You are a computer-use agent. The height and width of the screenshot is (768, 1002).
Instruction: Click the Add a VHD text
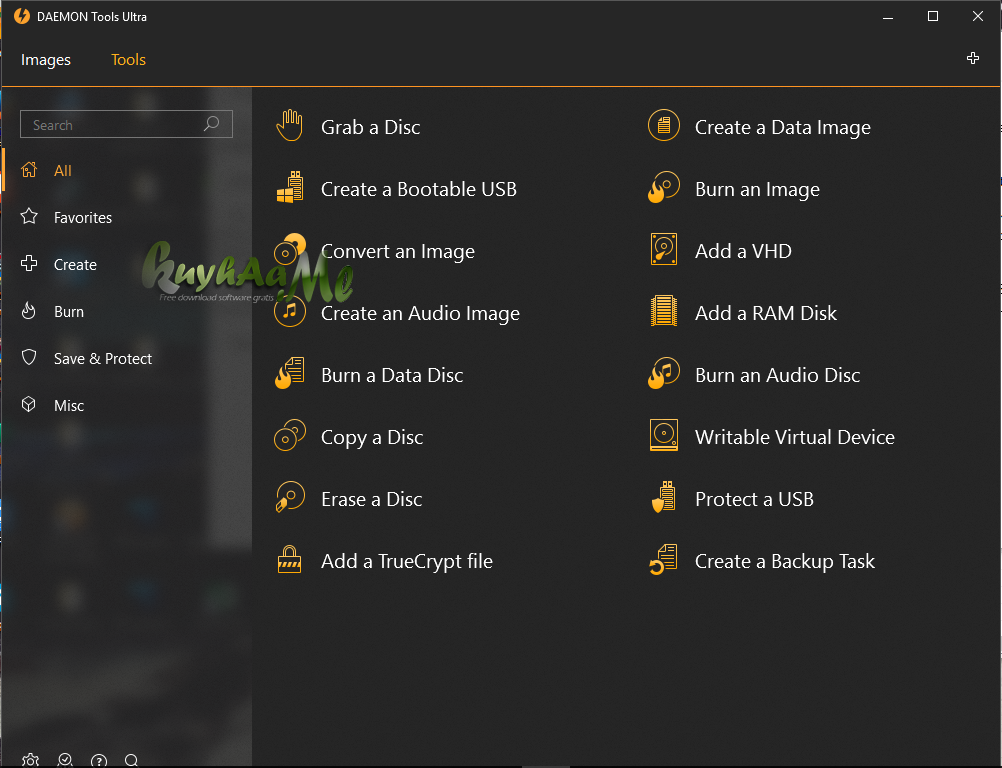[743, 250]
